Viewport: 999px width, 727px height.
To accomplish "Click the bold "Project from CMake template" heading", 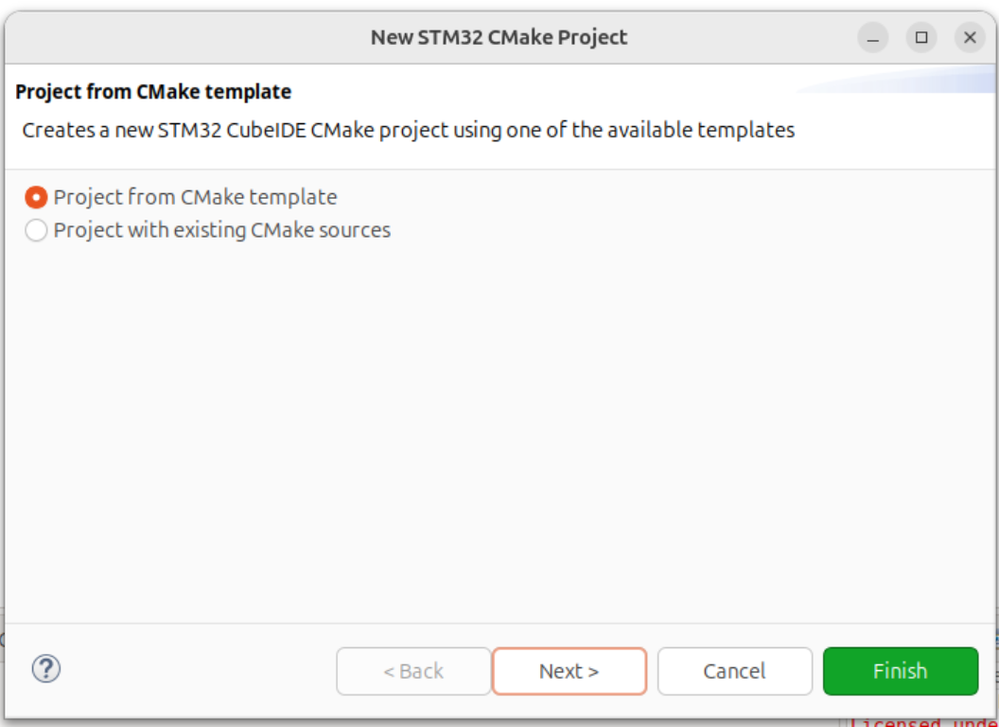I will pos(153,92).
